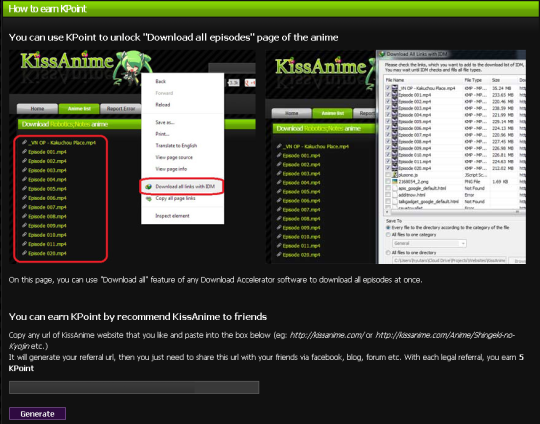Image resolution: width=540 pixels, height=424 pixels.
Task: Click chain icon beside Episode 004.mp4 in left screenshot
Action: point(24,179)
